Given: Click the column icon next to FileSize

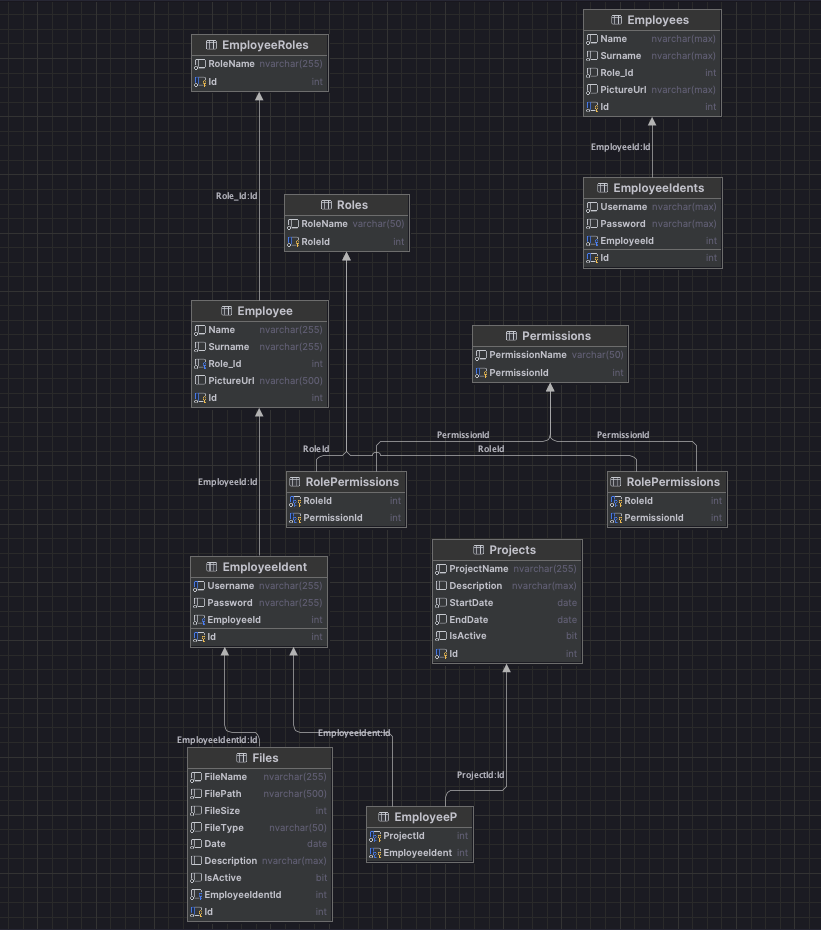Looking at the screenshot, I should [x=196, y=811].
